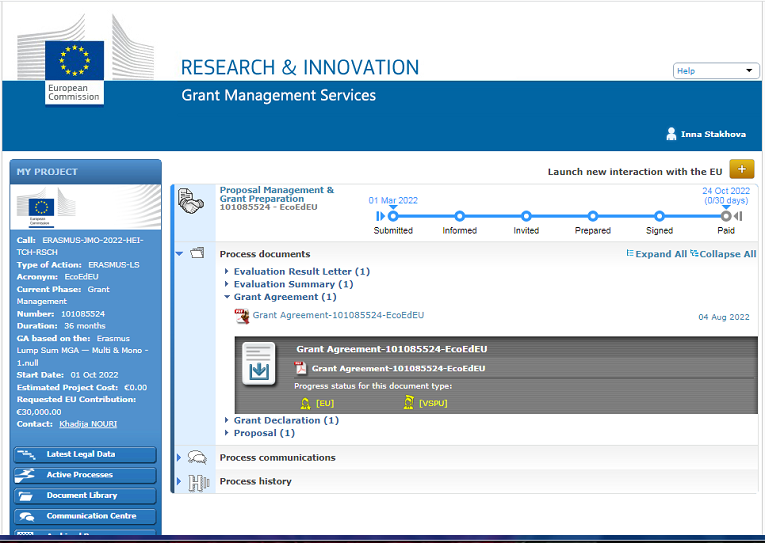
Task: Expand the Process history section arrow
Action: click(x=179, y=482)
